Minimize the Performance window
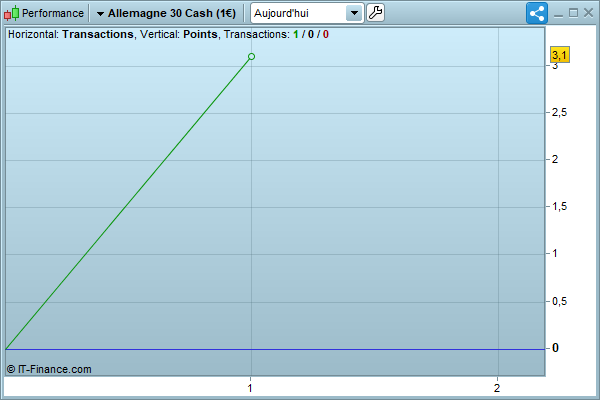 [558, 14]
